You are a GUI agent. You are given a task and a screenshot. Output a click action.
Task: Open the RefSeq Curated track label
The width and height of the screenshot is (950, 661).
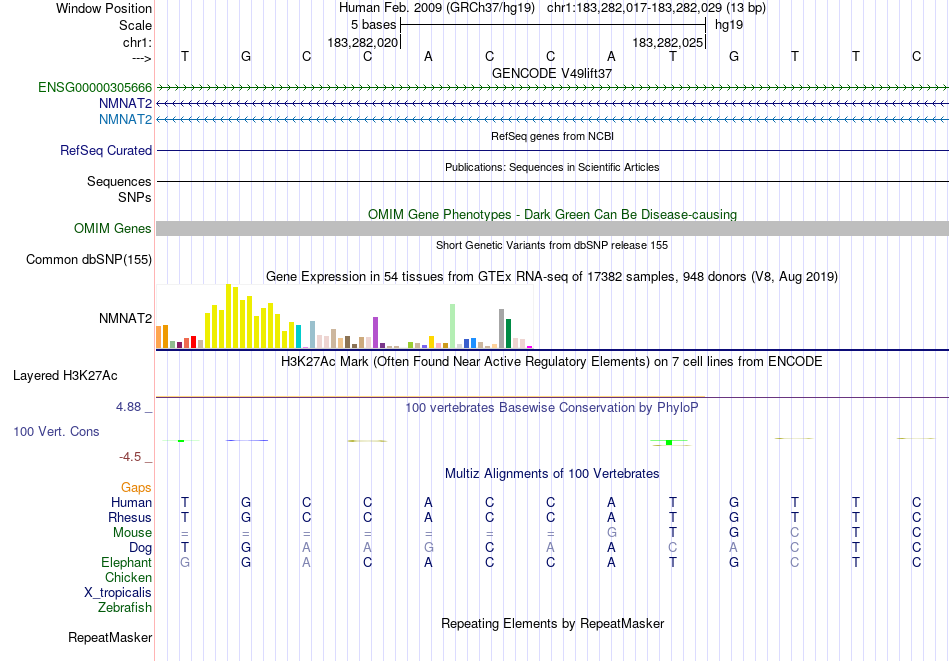point(106,150)
